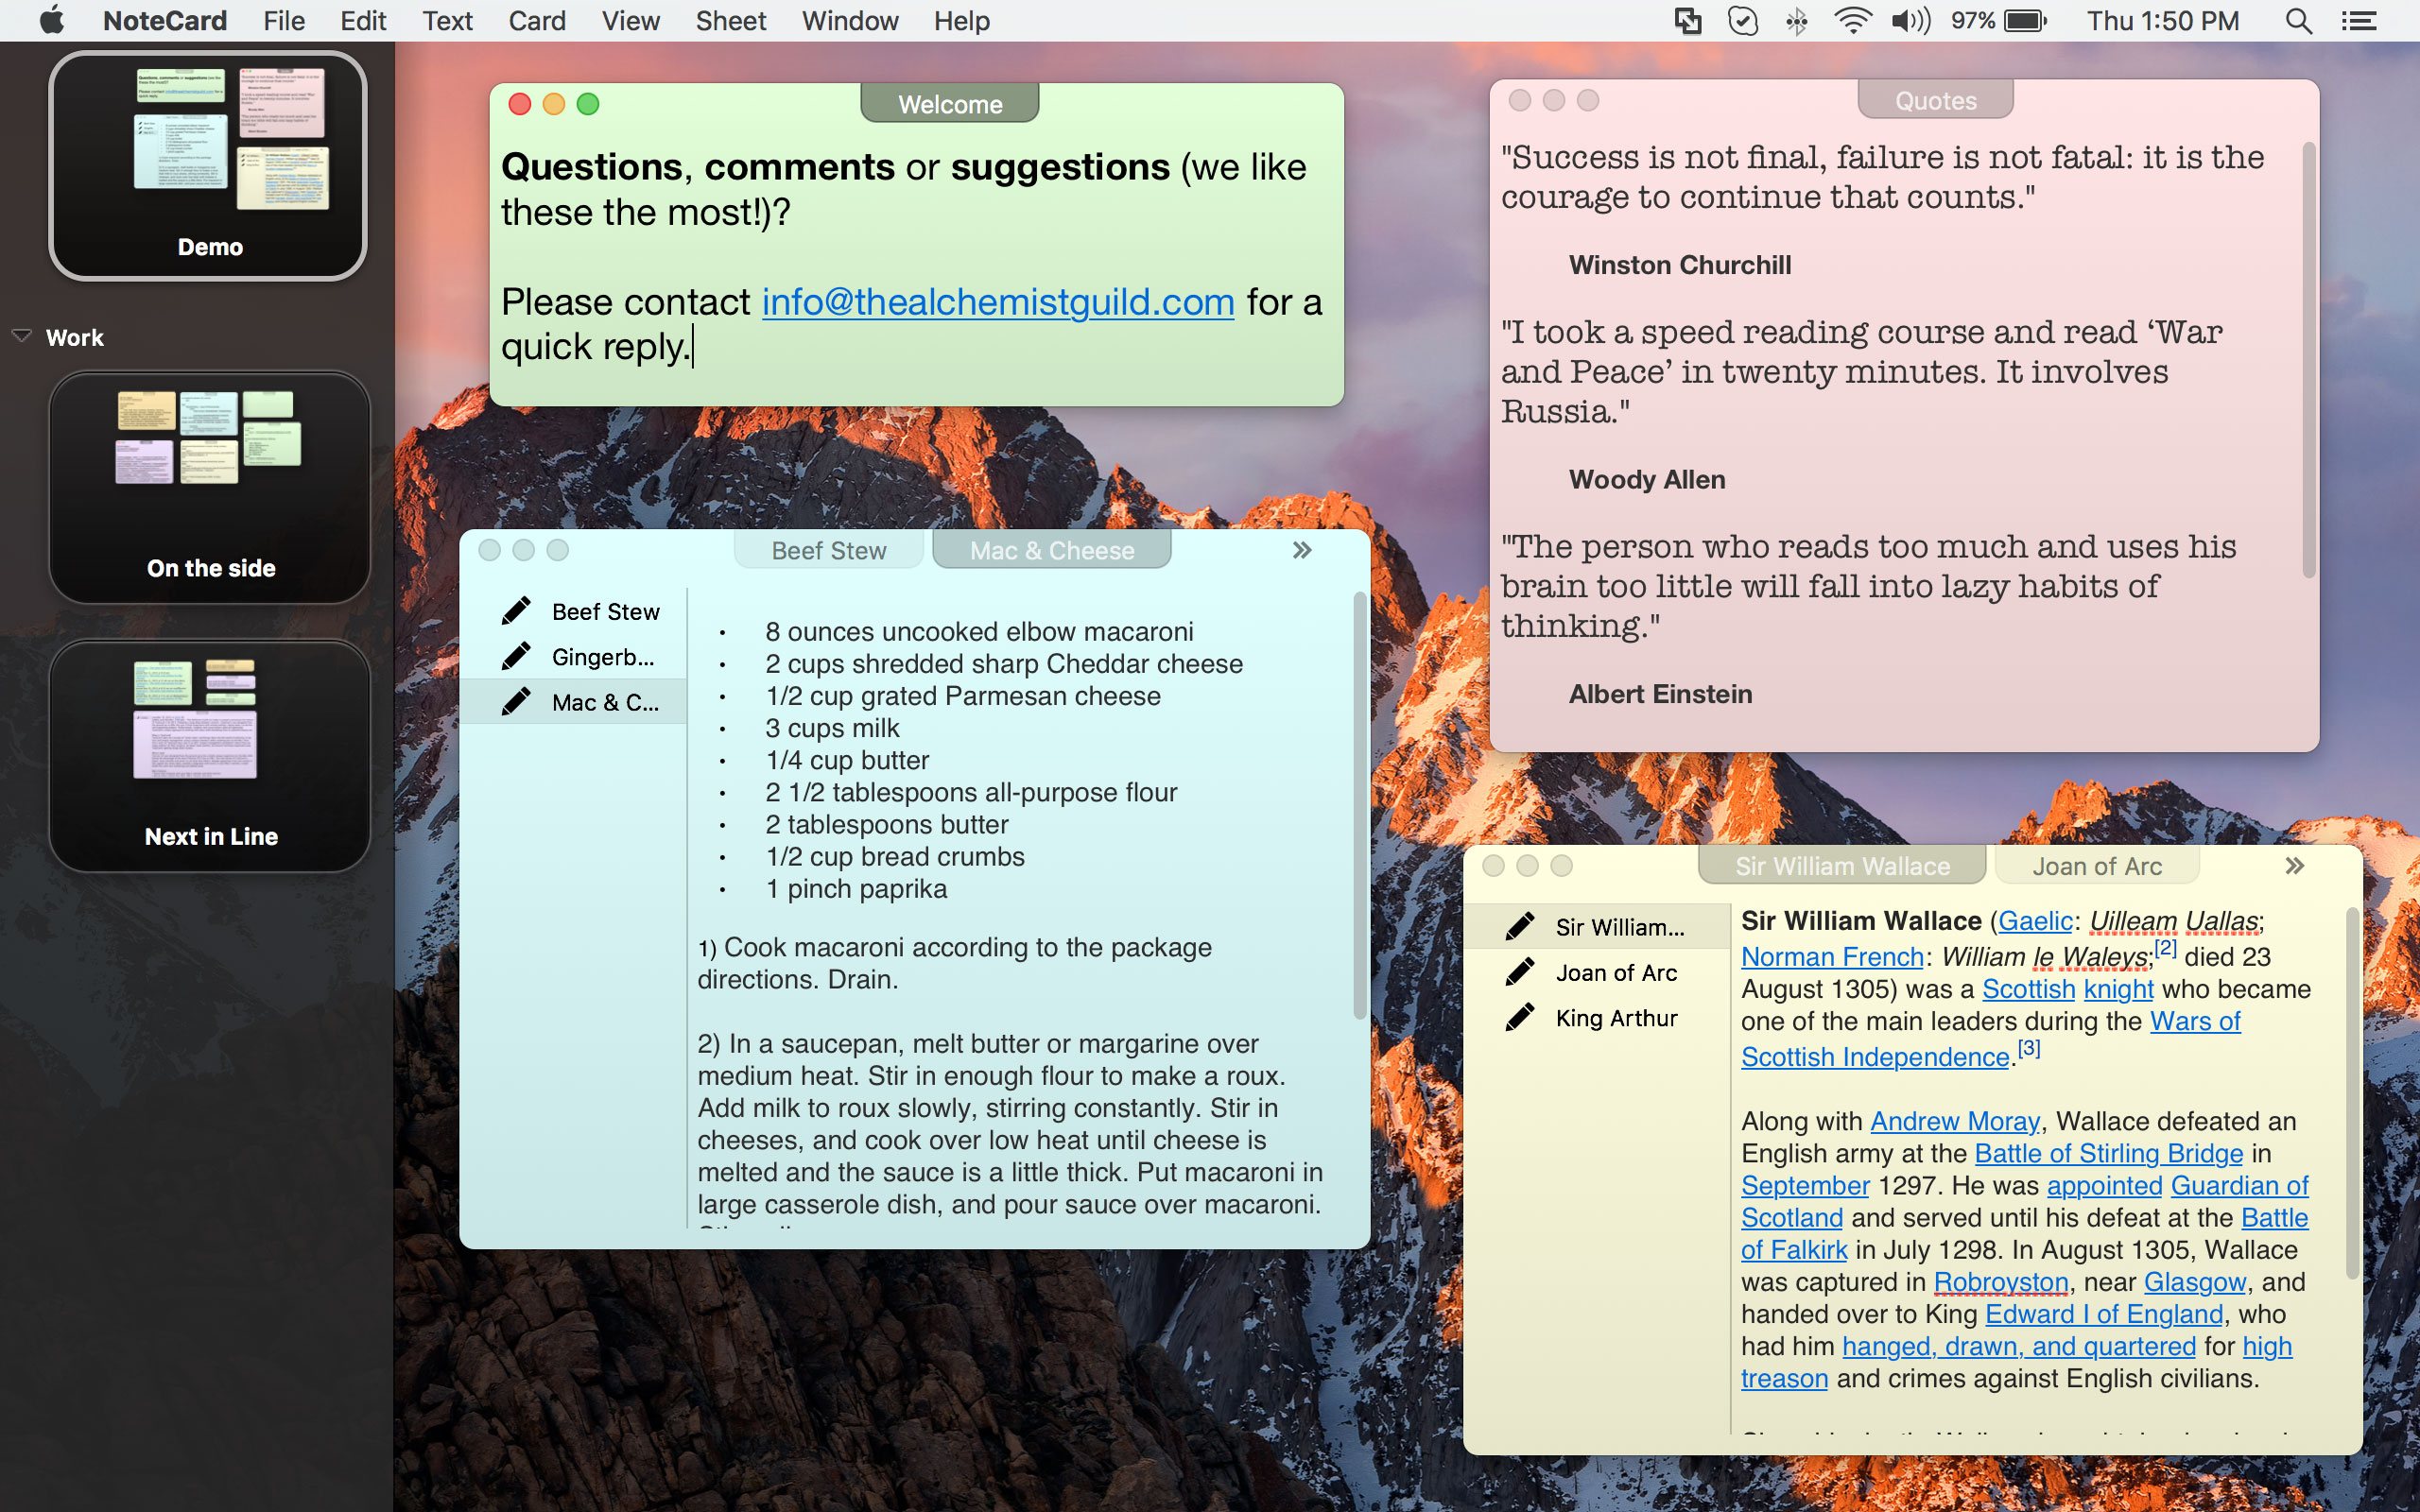Open the Sheet menu in menu bar
This screenshot has width=2420, height=1512.
(x=728, y=19)
